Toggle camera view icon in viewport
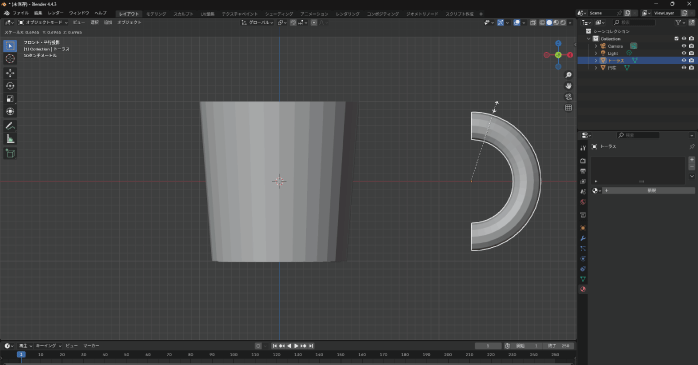 (568, 97)
